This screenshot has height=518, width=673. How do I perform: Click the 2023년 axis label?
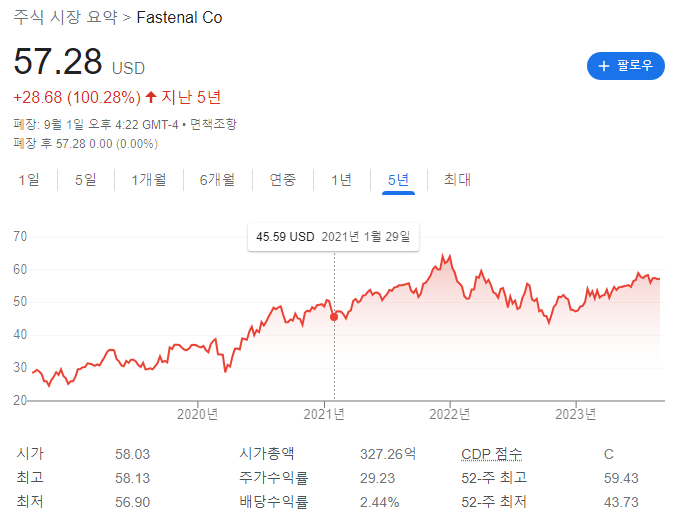pos(576,414)
